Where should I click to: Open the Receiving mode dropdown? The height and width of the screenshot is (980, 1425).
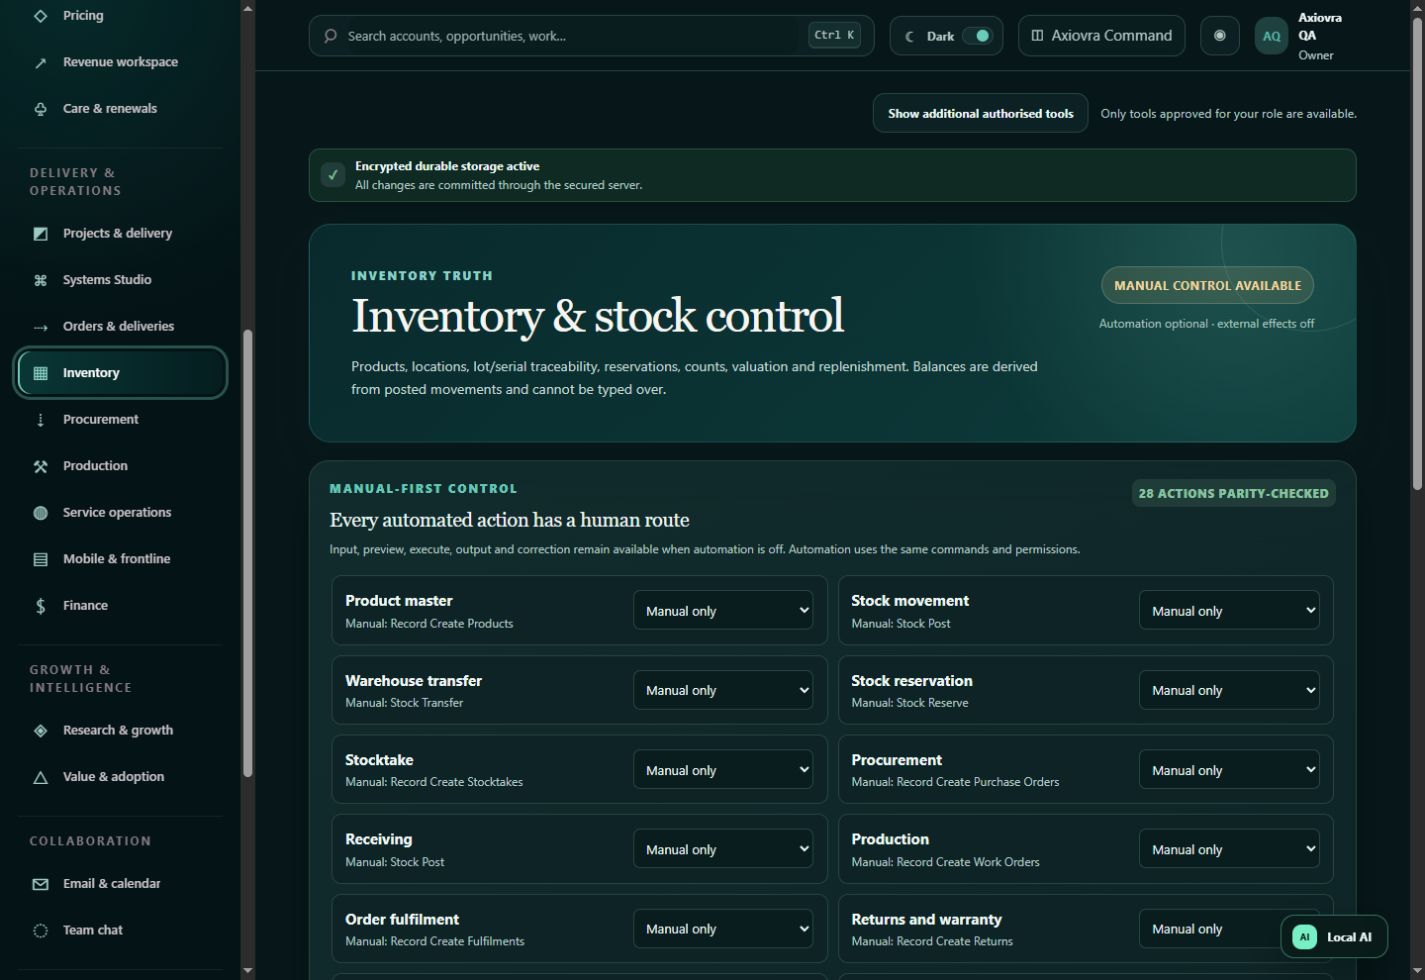pyautogui.click(x=723, y=849)
